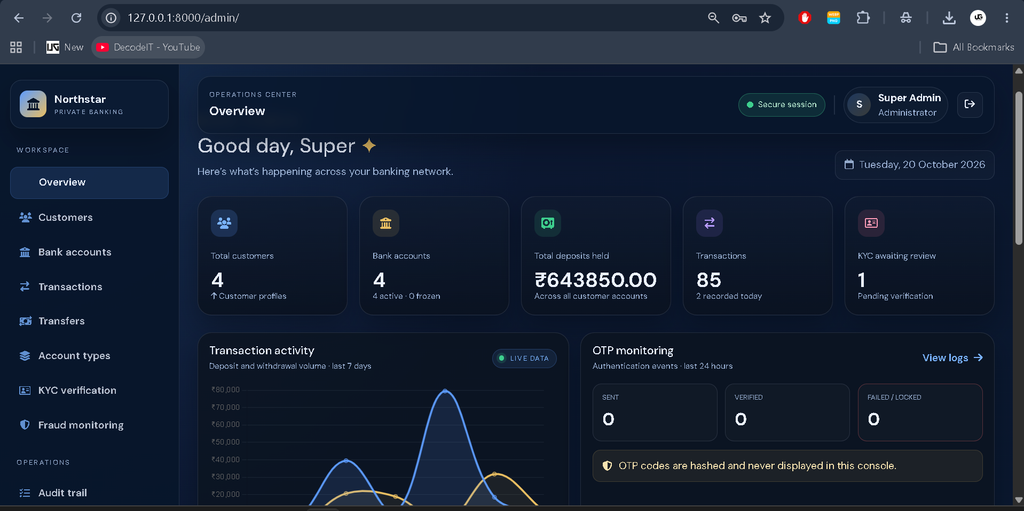Click the logout icon beside Super Admin
This screenshot has width=1024, height=511.
click(x=970, y=105)
